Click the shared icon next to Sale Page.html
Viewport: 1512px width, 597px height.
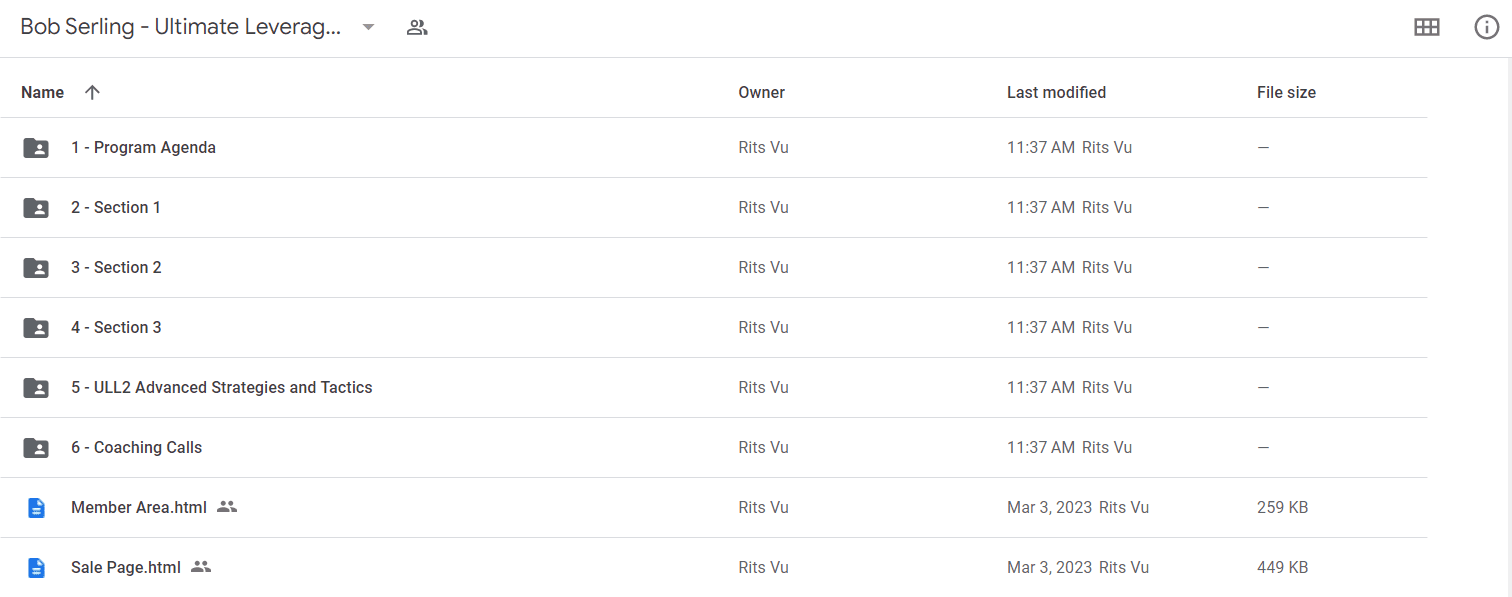[x=201, y=567]
